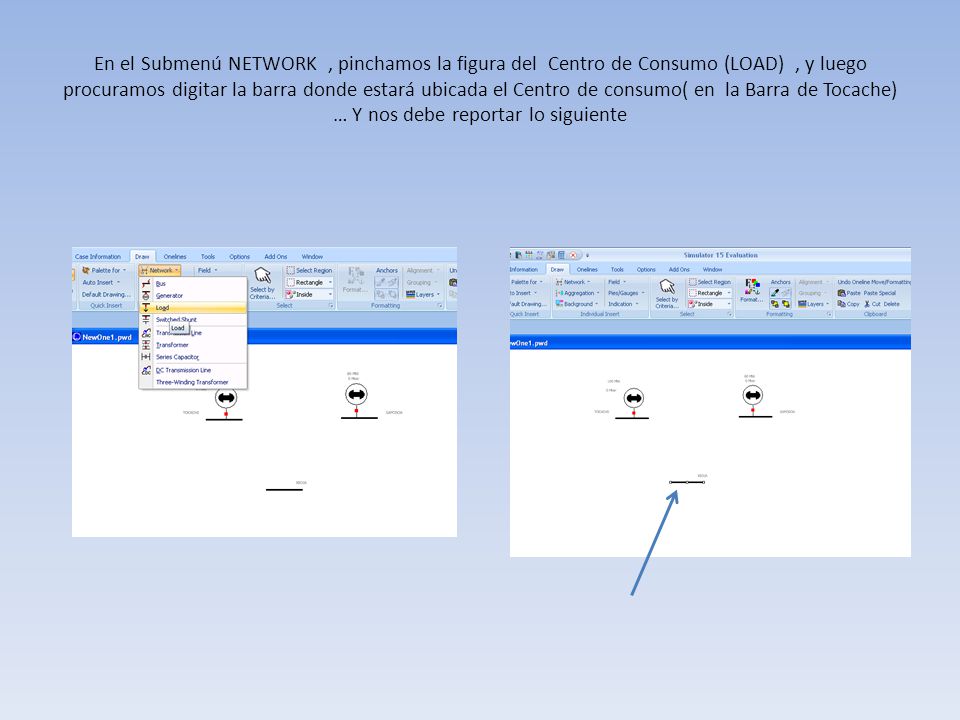This screenshot has width=960, height=720.
Task: Click Copy icon in Clipboard group
Action: [x=842, y=304]
